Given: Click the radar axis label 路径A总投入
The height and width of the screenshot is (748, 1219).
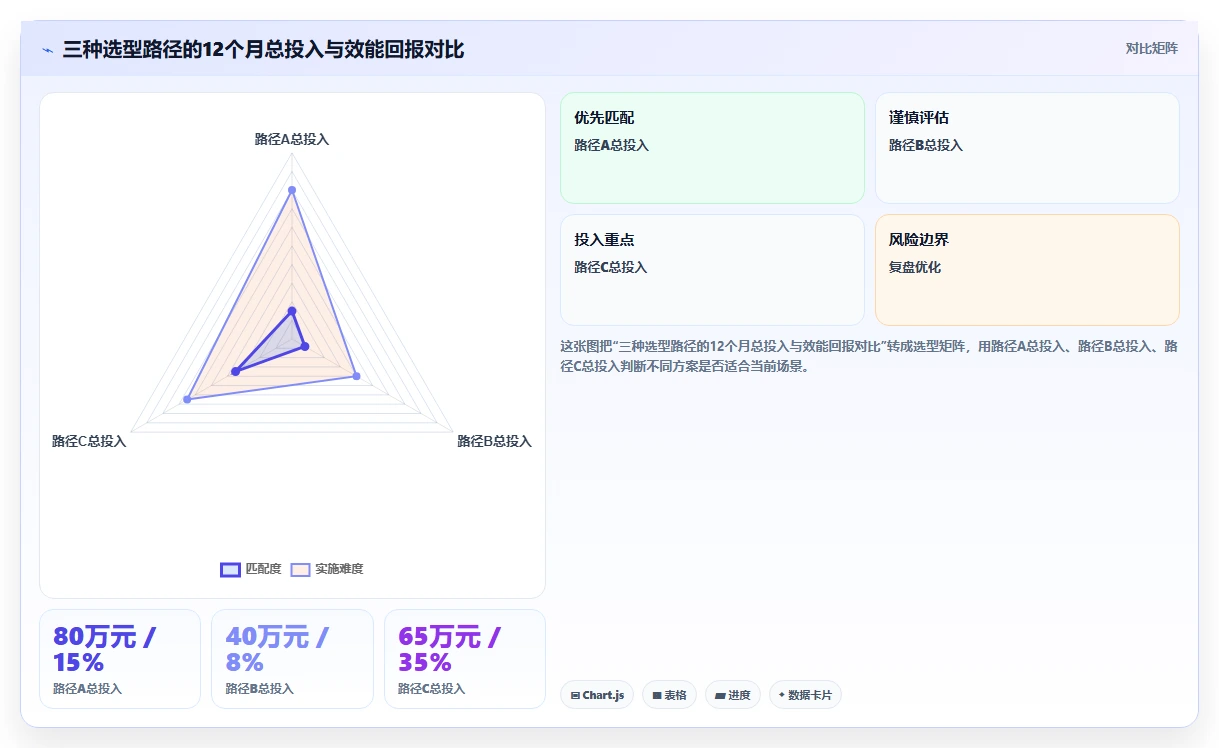Looking at the screenshot, I should 292,139.
